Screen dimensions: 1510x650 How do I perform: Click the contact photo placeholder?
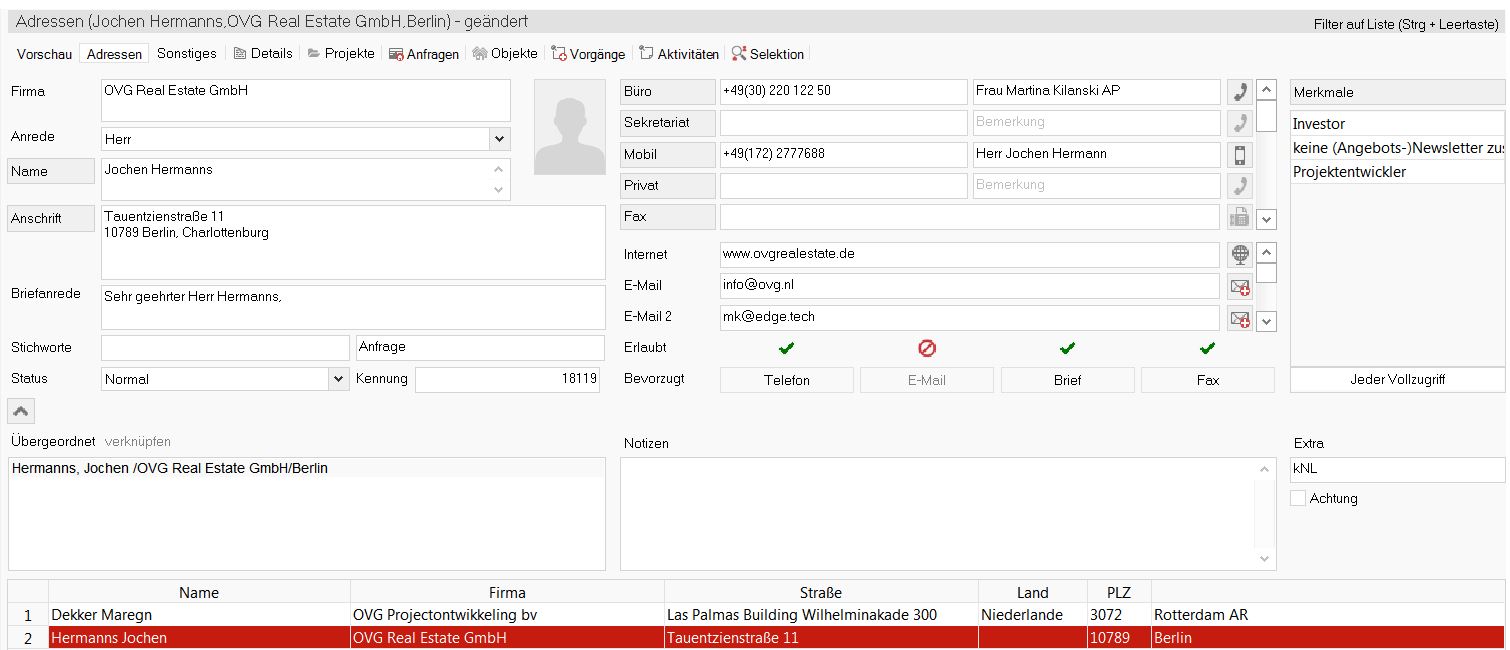570,128
